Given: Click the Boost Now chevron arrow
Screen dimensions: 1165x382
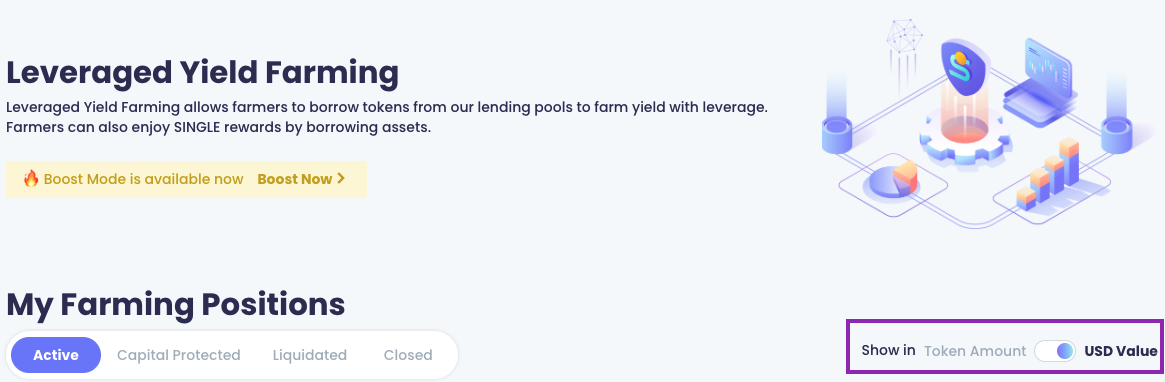Looking at the screenshot, I should tap(341, 179).
